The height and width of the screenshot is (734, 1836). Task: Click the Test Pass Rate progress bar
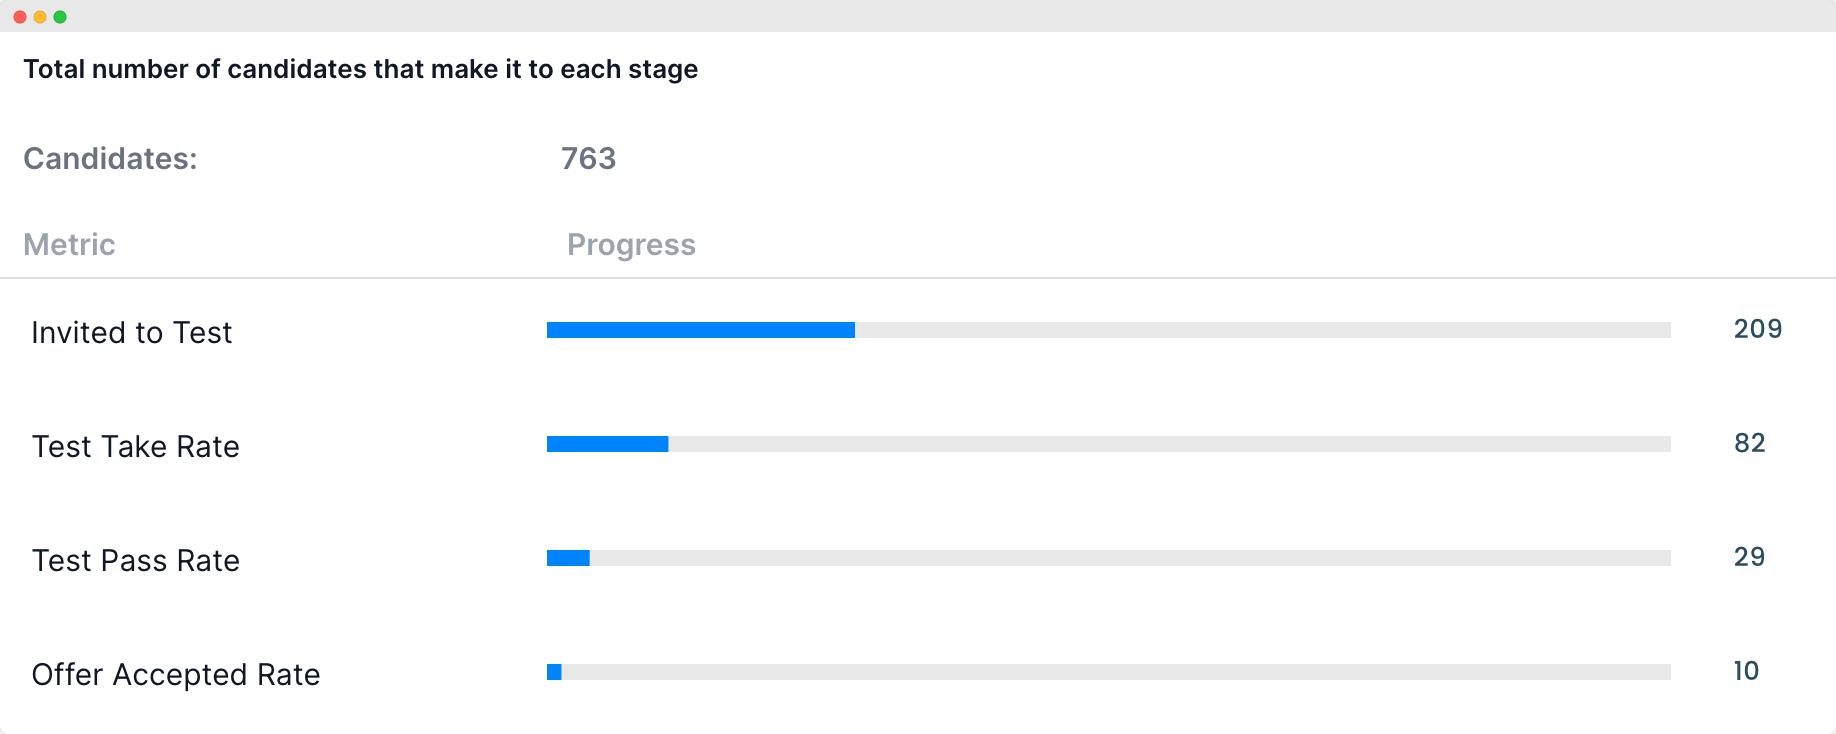pos(1108,558)
